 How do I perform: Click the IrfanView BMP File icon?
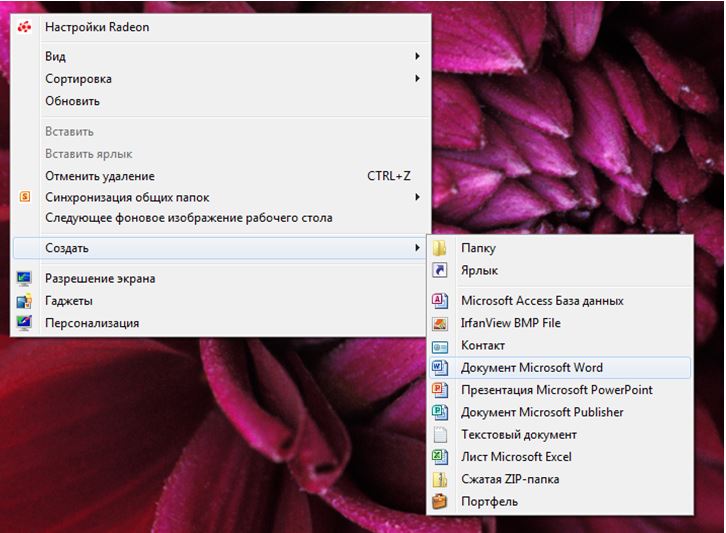pos(439,323)
